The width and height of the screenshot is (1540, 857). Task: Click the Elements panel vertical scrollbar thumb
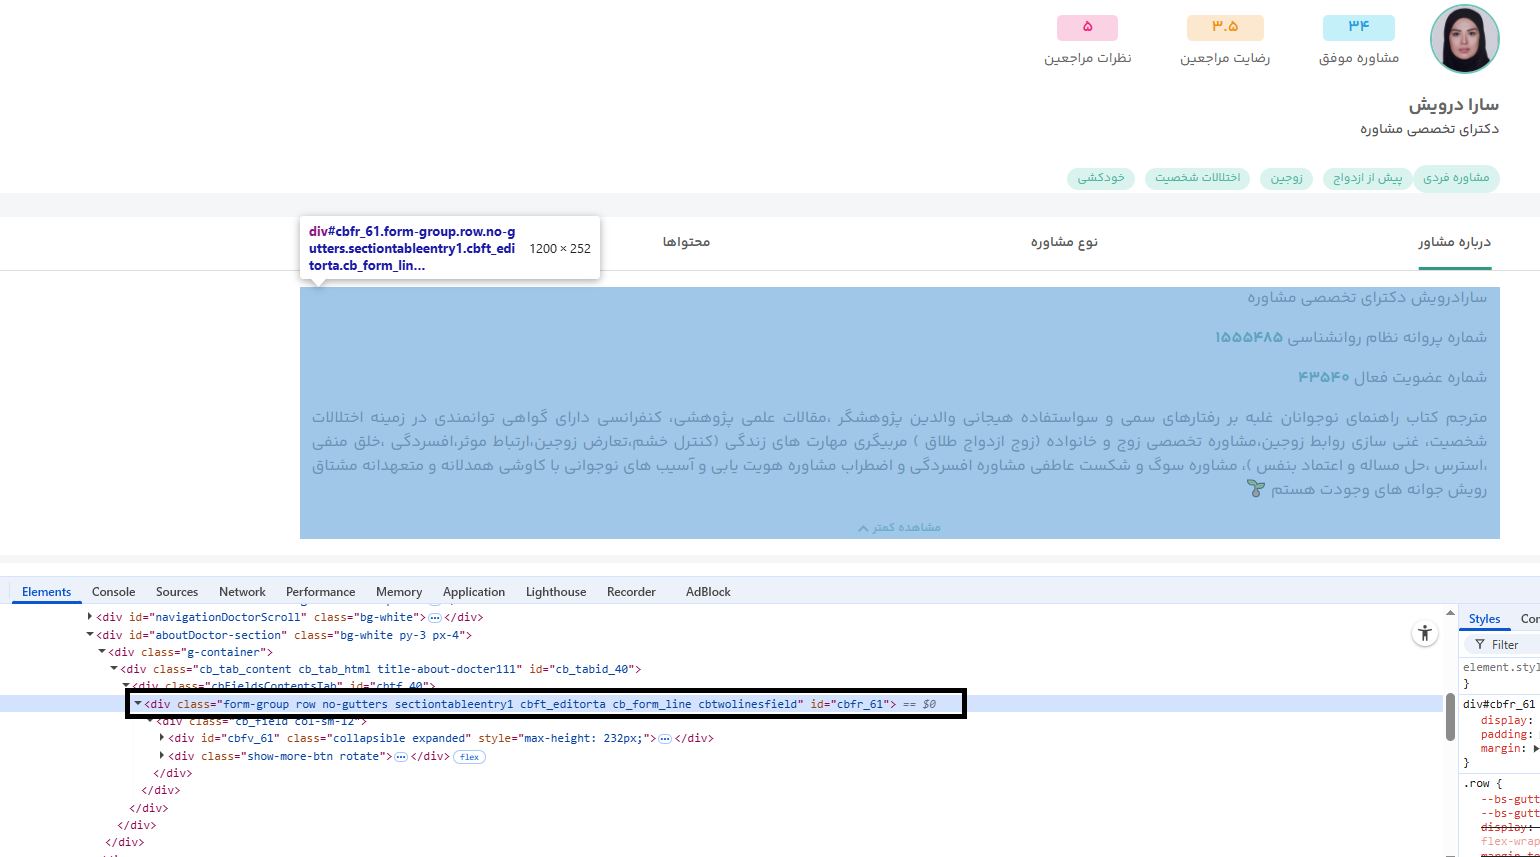click(1449, 717)
